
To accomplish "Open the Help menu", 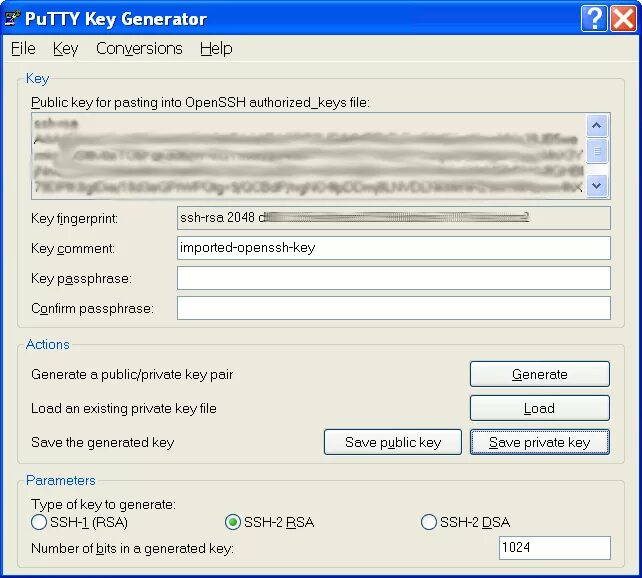I will (216, 48).
